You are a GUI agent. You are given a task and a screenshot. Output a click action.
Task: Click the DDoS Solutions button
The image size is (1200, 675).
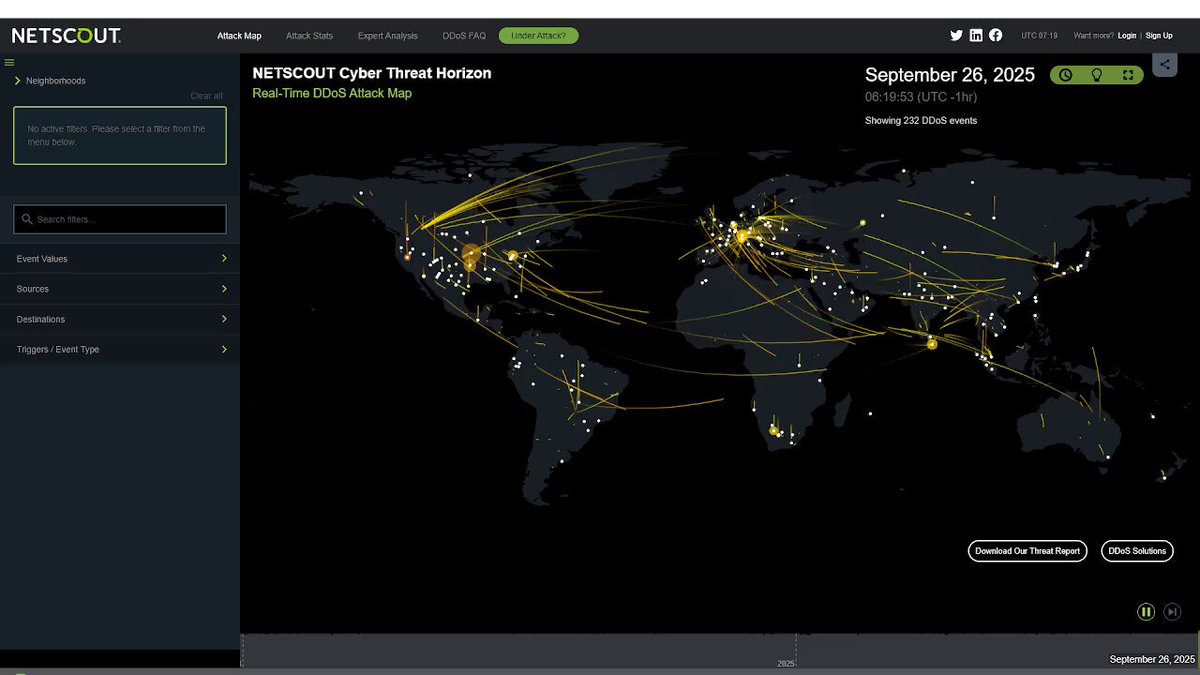tap(1137, 551)
